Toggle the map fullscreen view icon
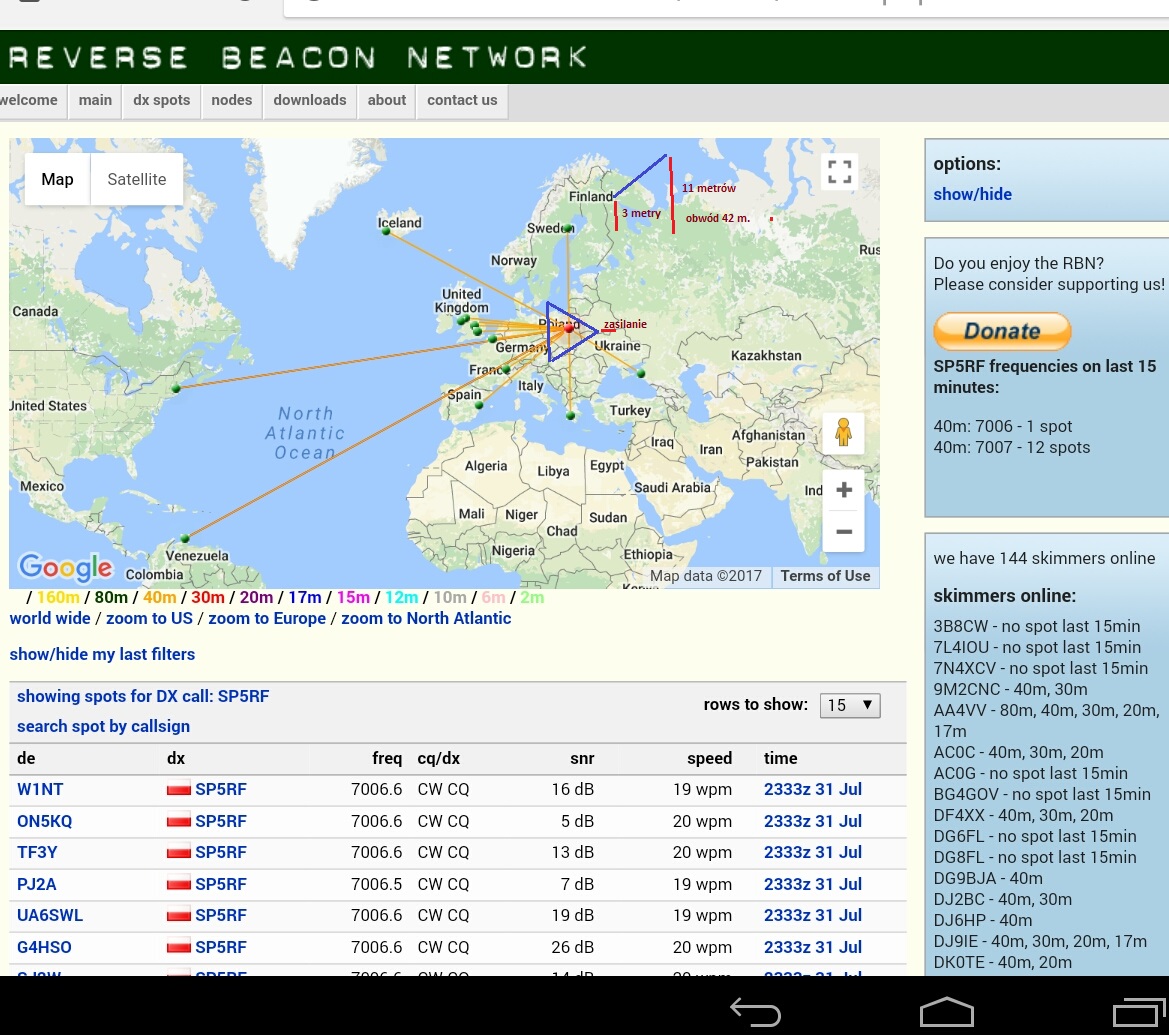 tap(840, 172)
